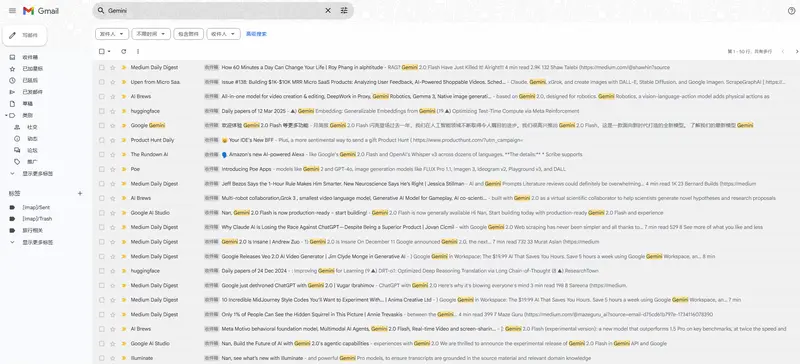Open Jeff Bezos 1-Hour Rule email

coord(446,183)
